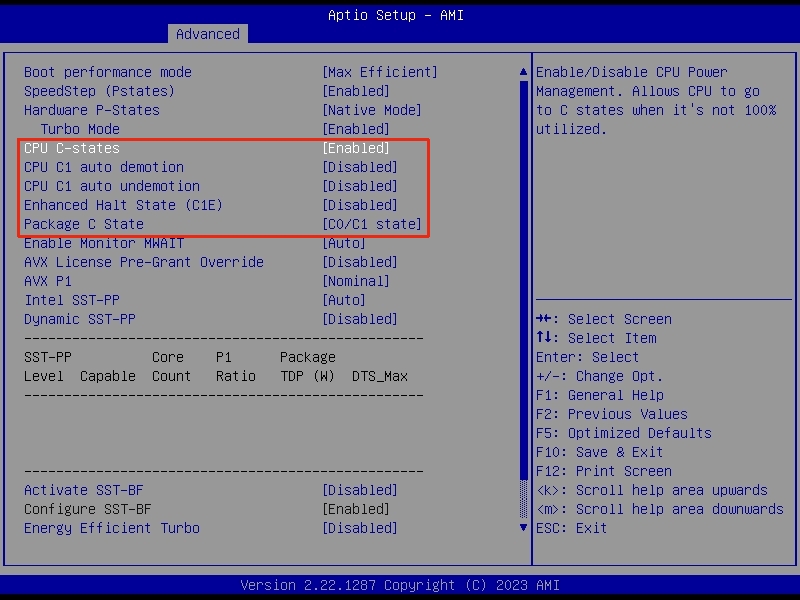Select AVX License Pre-Grant Override
Viewport: 800px width, 600px height.
144,262
